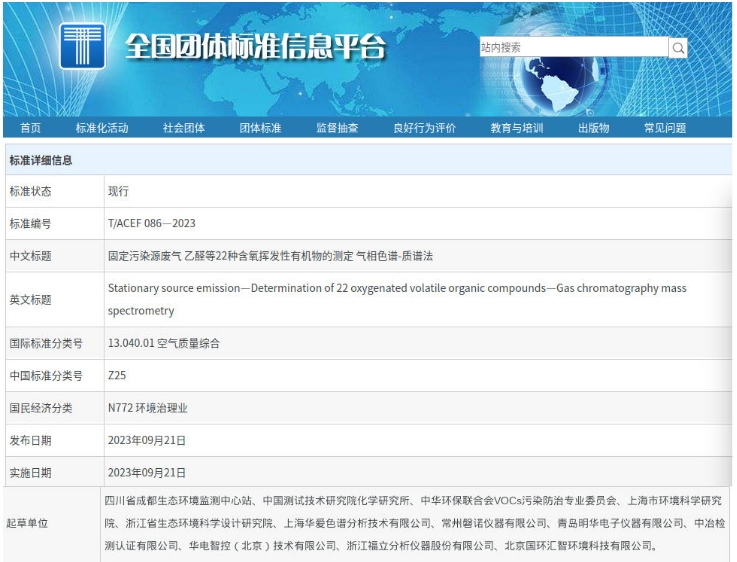Focus the 站内搜索 search input field
737x562 pixels.
[x=572, y=48]
